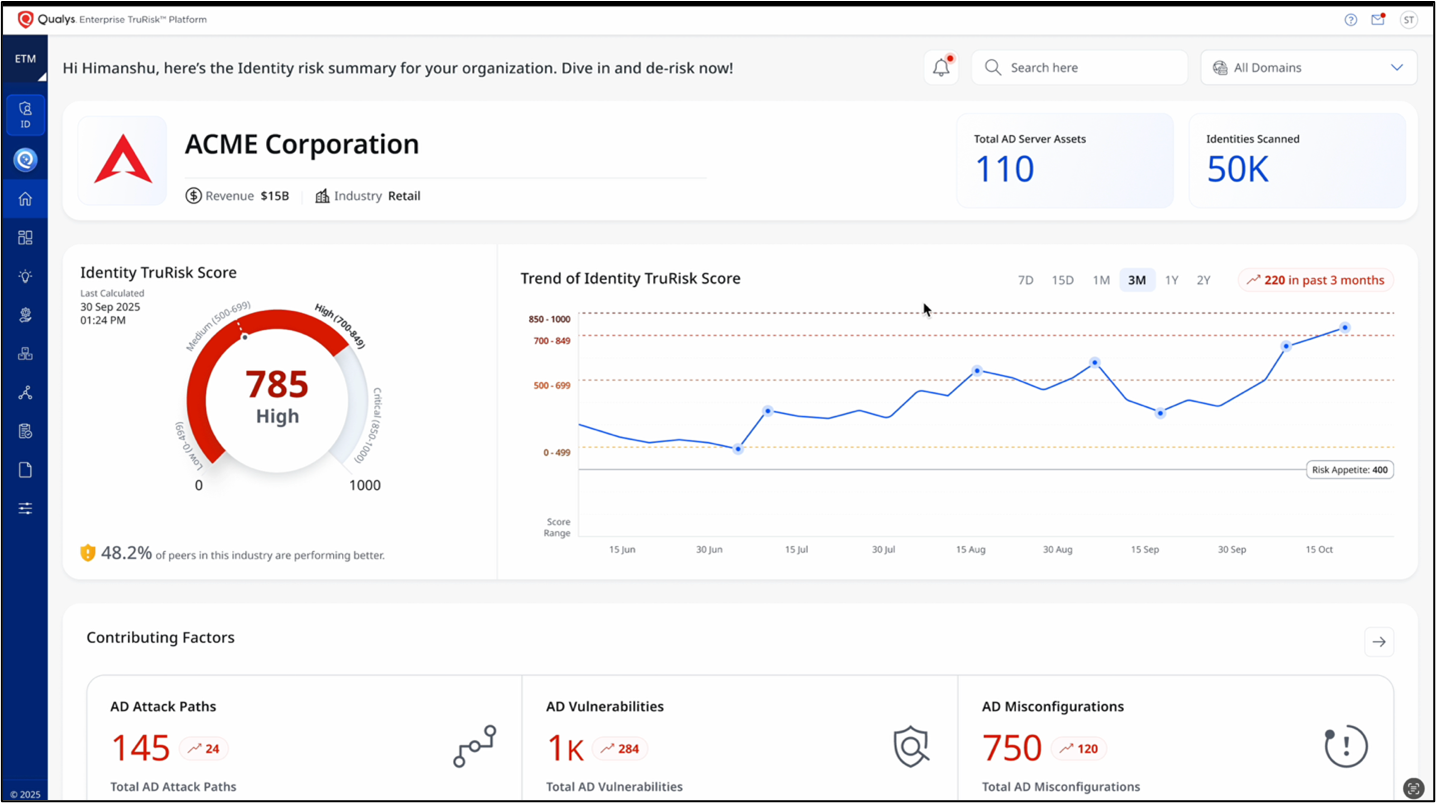Select the ID module icon in sidebar
The width and height of the screenshot is (1436, 803).
click(x=25, y=115)
